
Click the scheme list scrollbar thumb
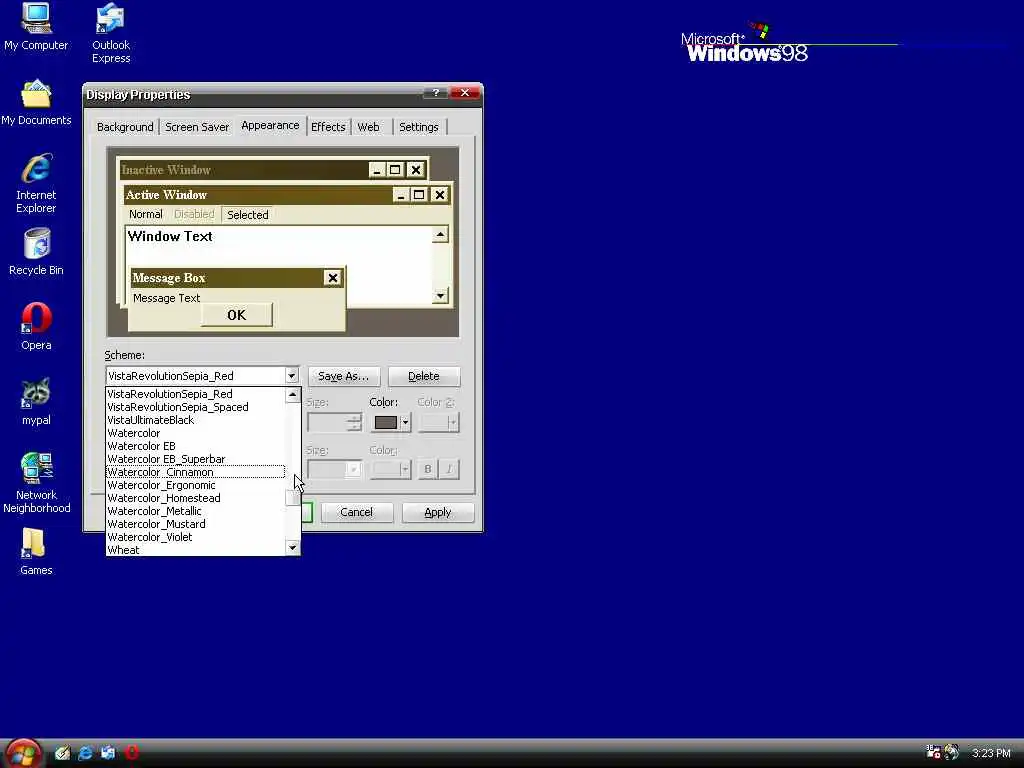293,498
